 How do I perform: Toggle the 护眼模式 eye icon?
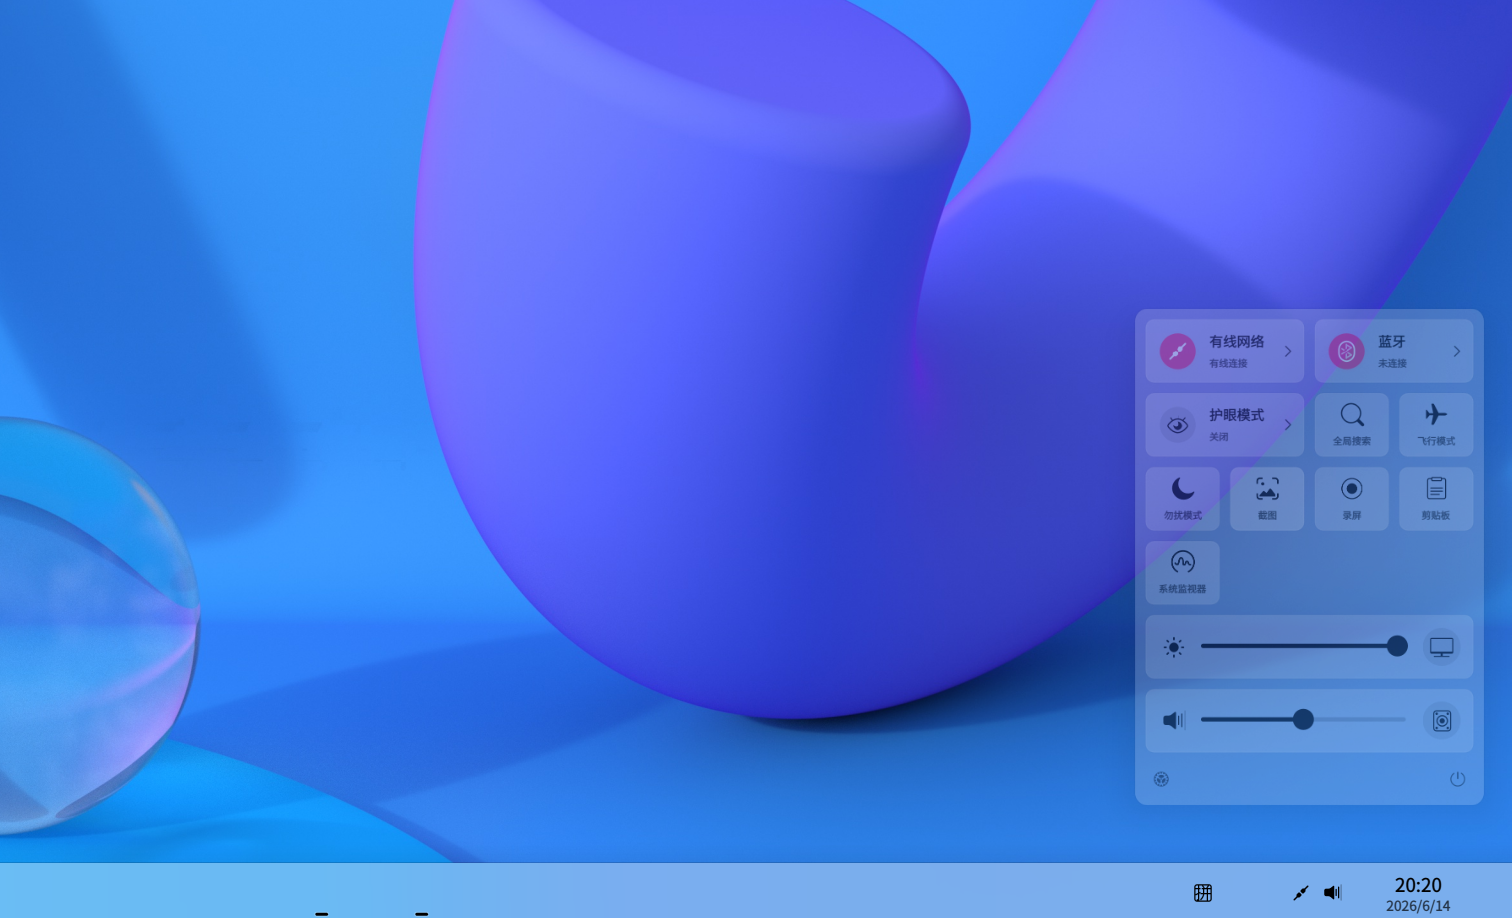click(1178, 425)
